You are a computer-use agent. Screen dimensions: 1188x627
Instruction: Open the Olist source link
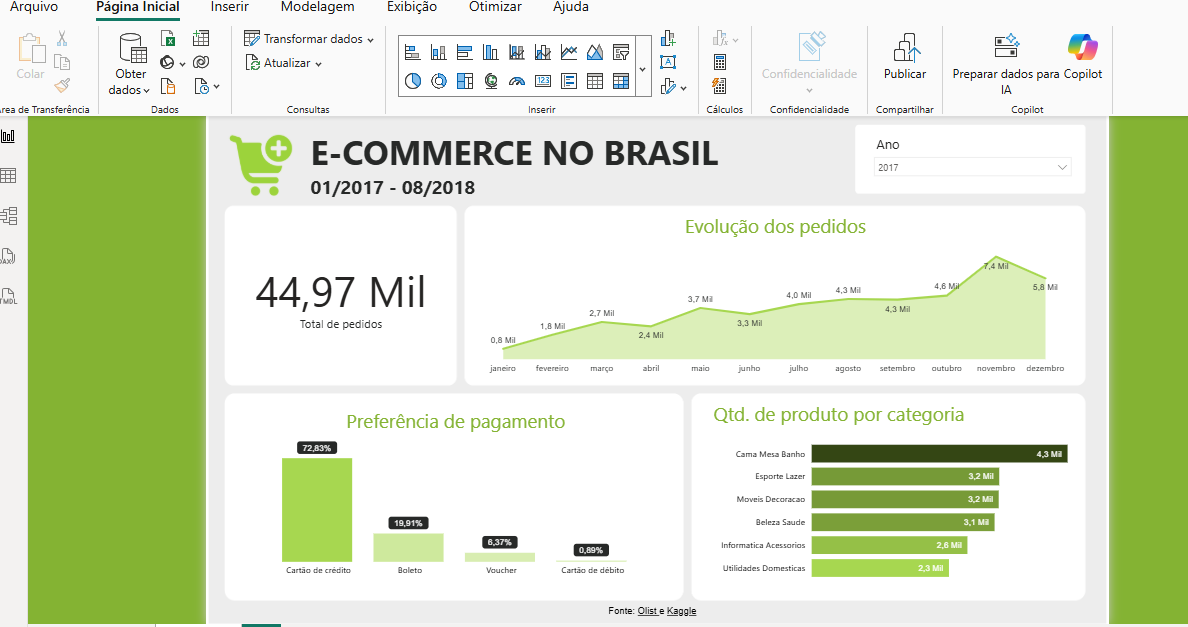pyautogui.click(x=647, y=611)
